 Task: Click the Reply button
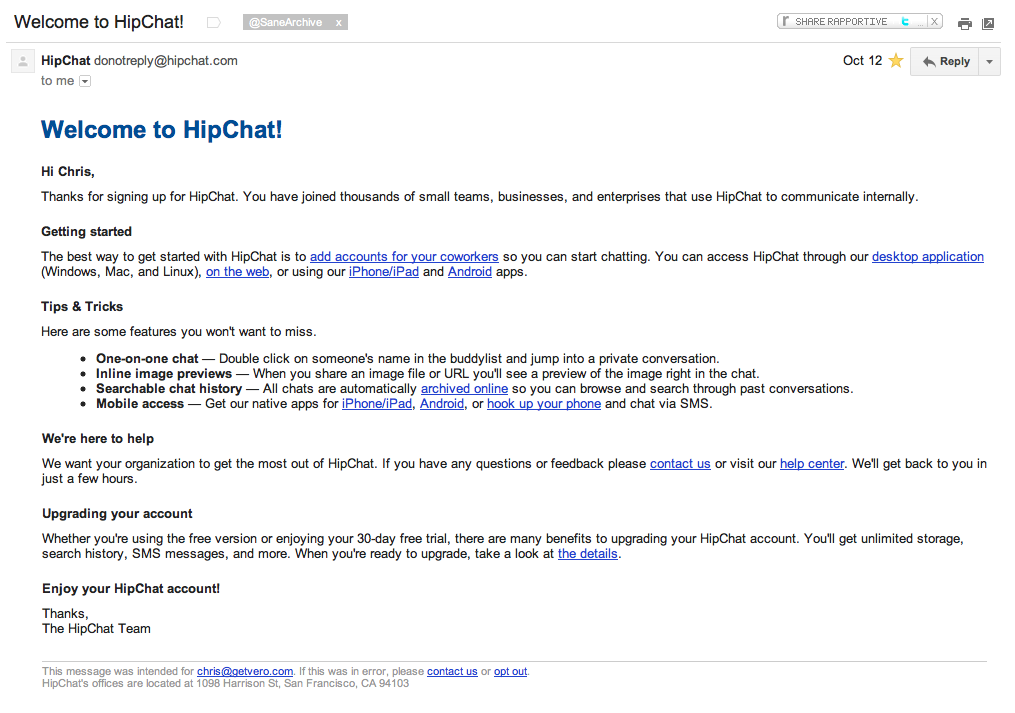tap(945, 62)
